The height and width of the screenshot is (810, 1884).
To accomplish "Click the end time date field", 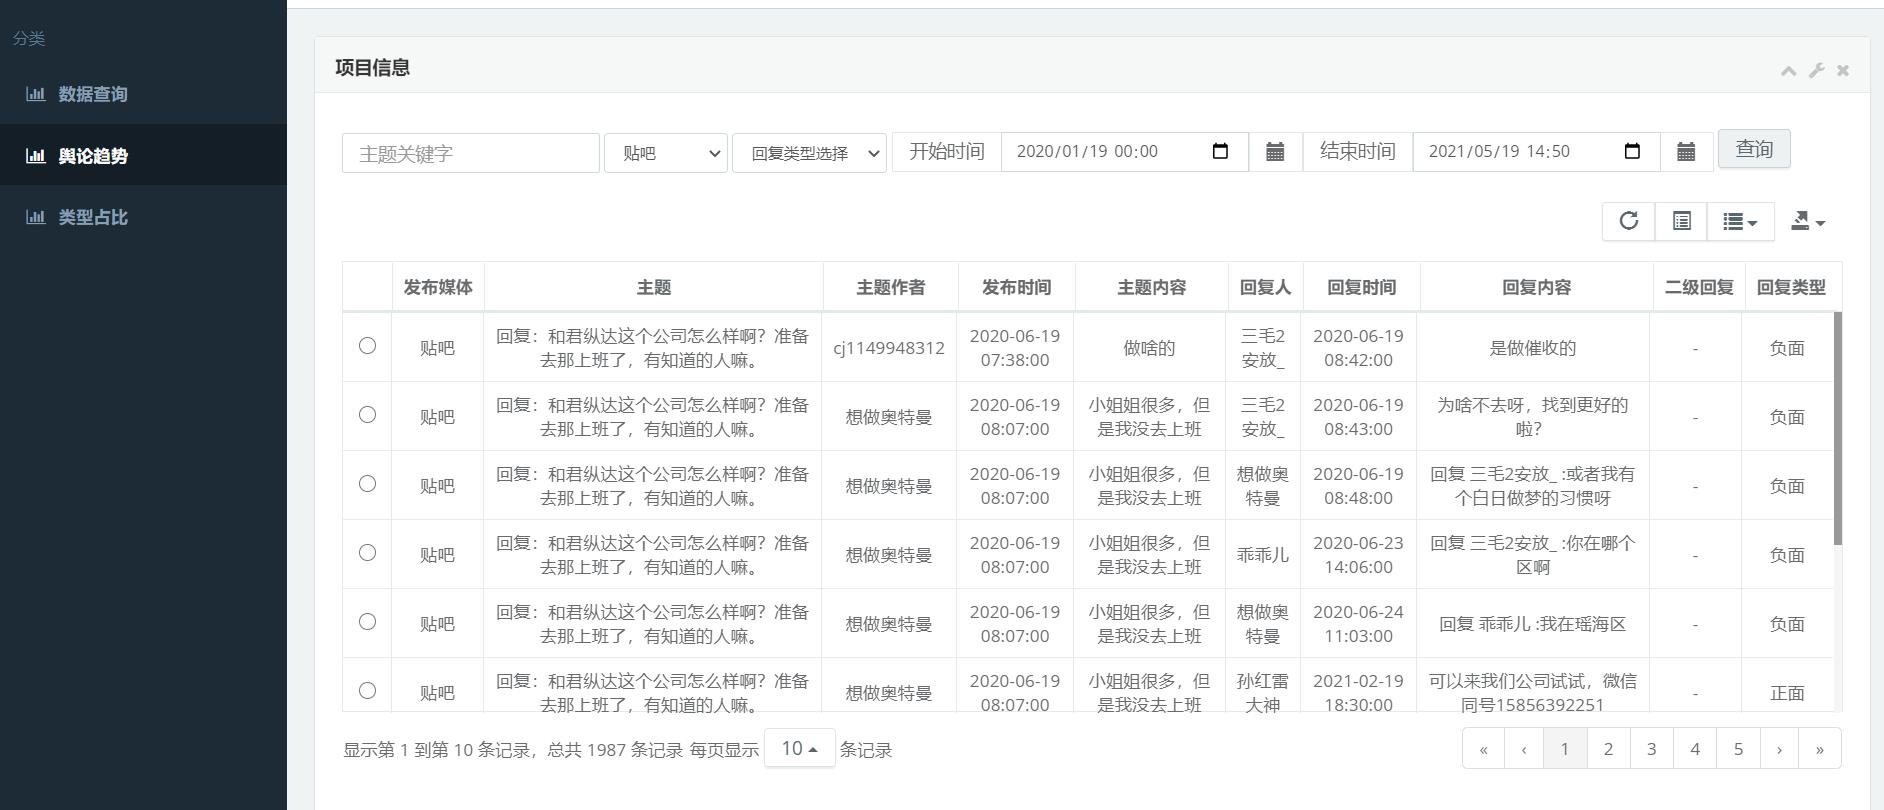I will click(1536, 152).
